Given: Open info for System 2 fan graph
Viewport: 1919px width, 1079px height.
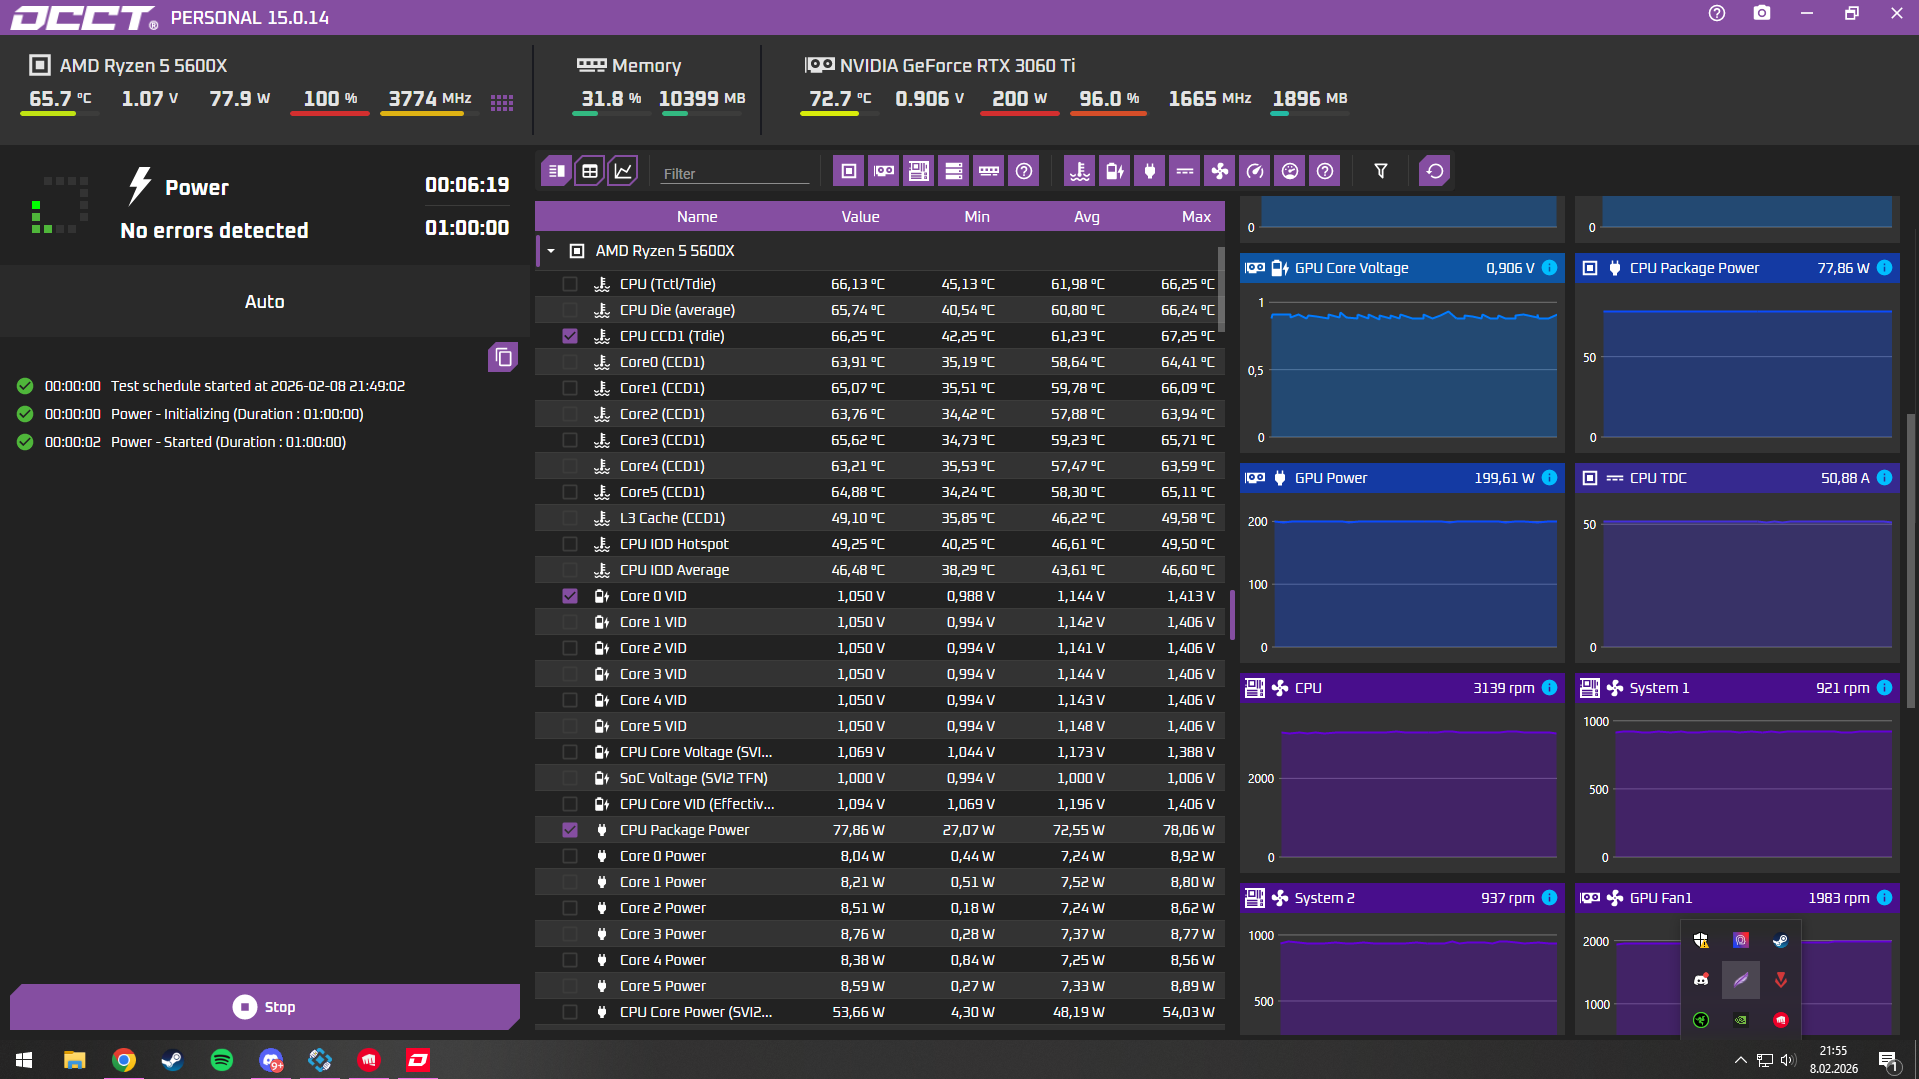Looking at the screenshot, I should click(x=1549, y=898).
